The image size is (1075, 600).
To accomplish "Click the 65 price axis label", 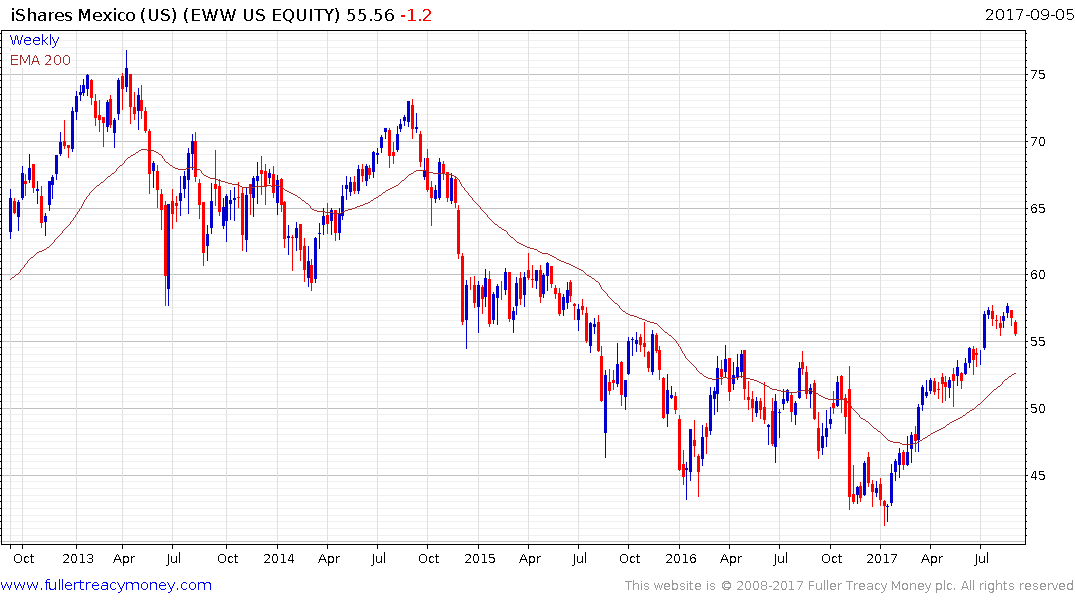I will pyautogui.click(x=1038, y=208).
